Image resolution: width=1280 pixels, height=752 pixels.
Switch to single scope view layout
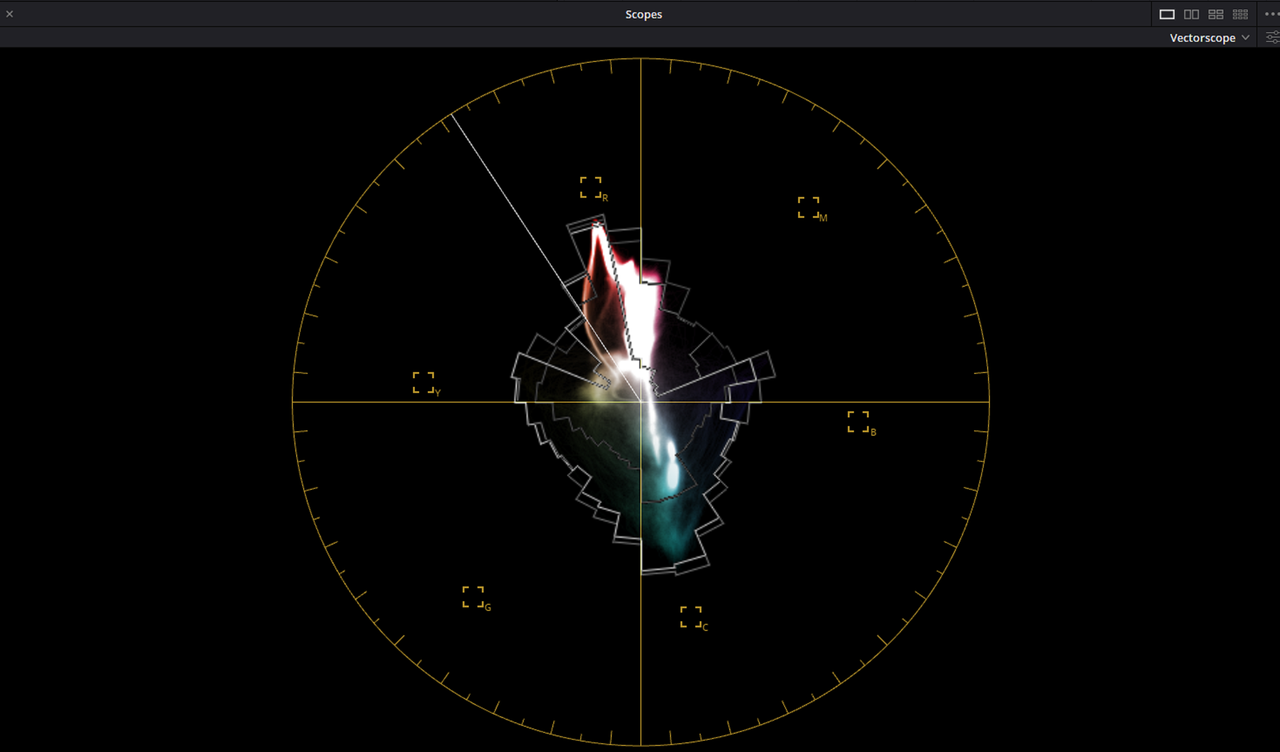[x=1167, y=14]
